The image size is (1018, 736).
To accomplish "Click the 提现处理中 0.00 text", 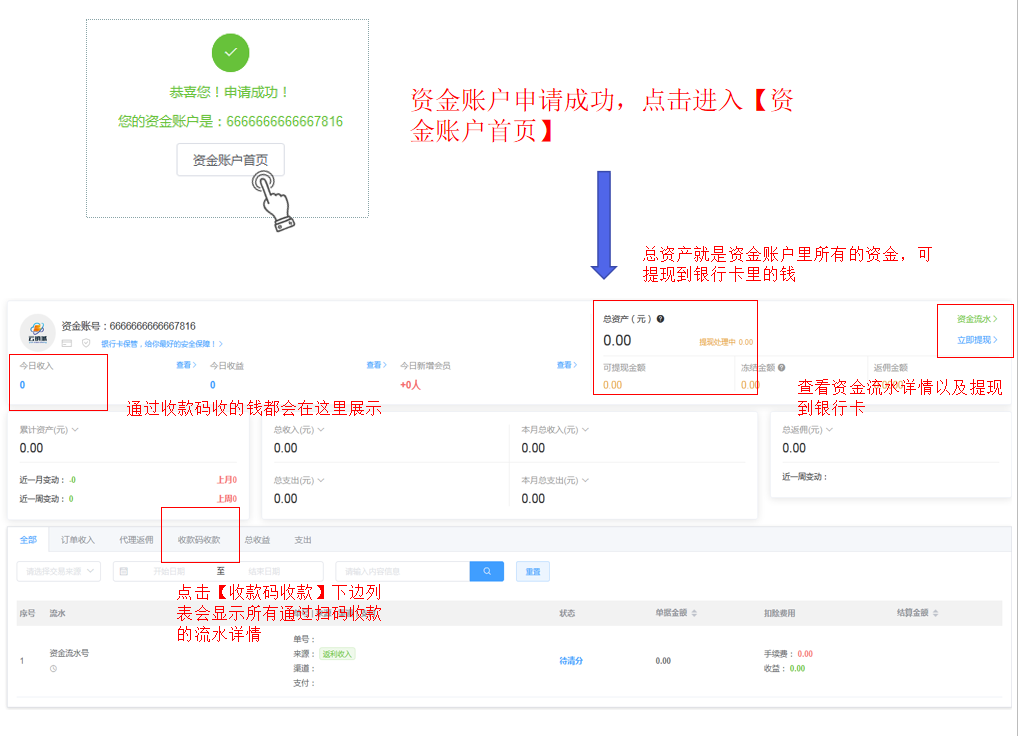I will 726,342.
